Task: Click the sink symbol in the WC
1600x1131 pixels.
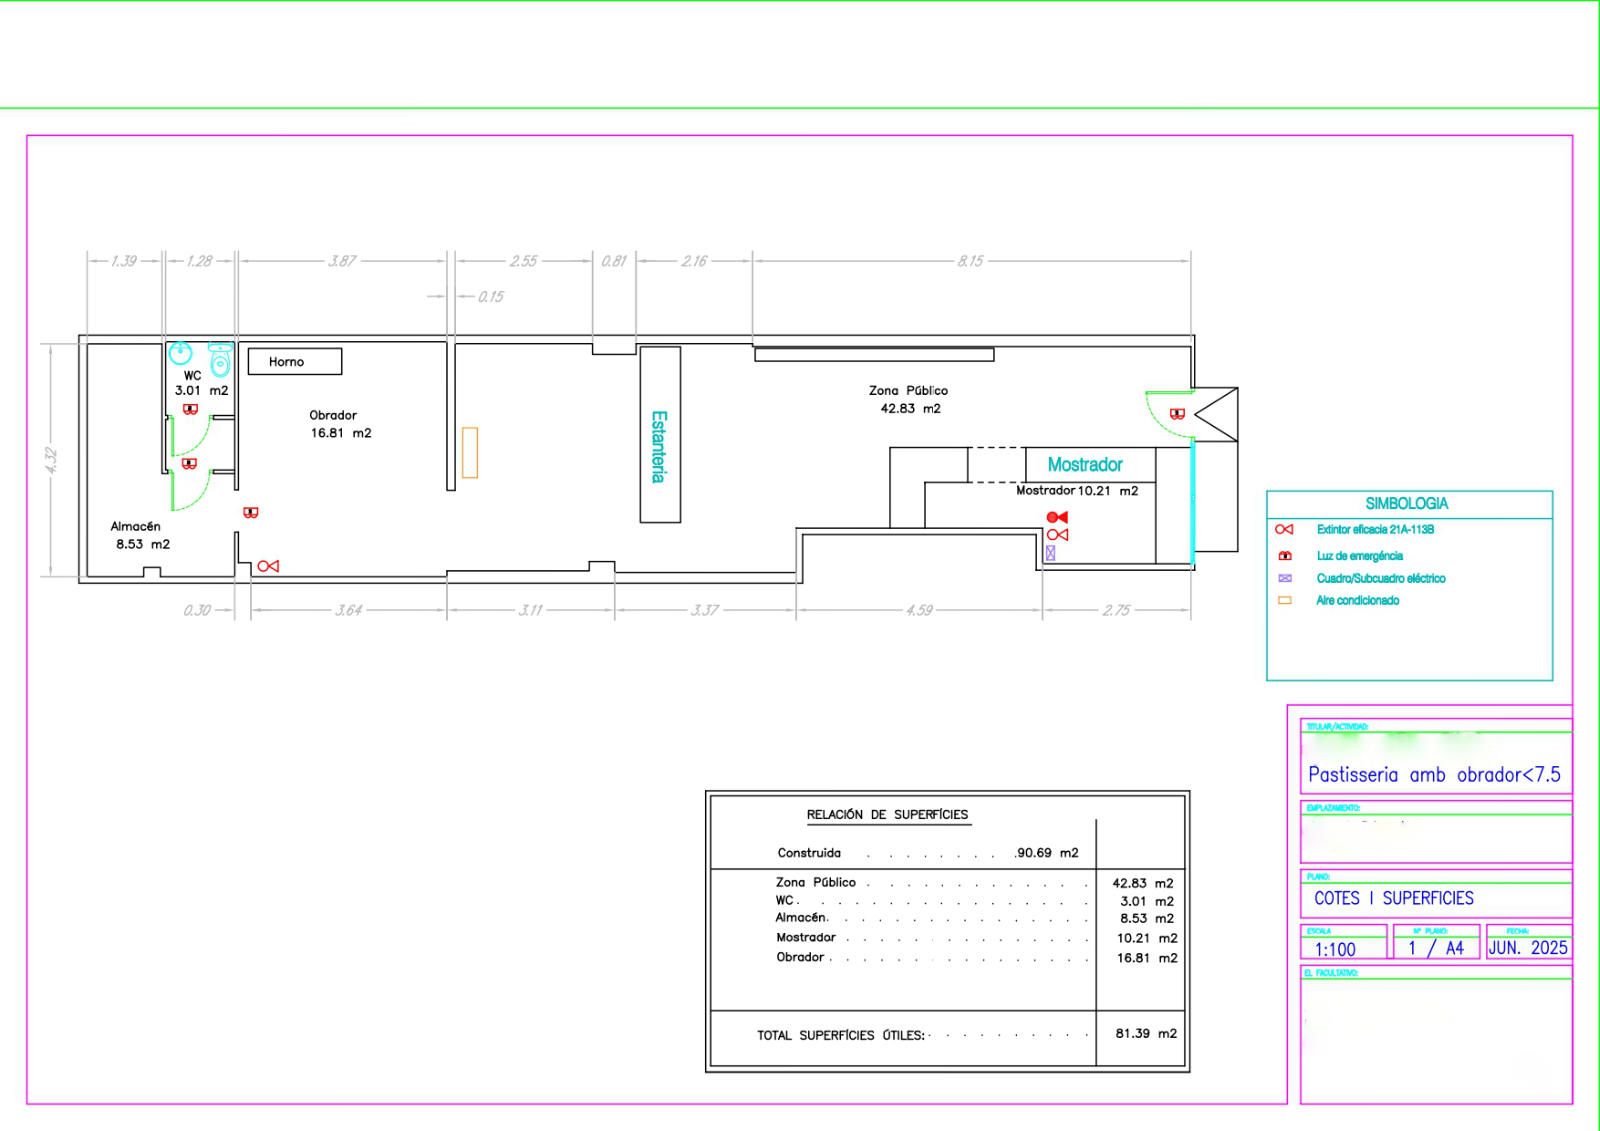Action: tap(180, 354)
